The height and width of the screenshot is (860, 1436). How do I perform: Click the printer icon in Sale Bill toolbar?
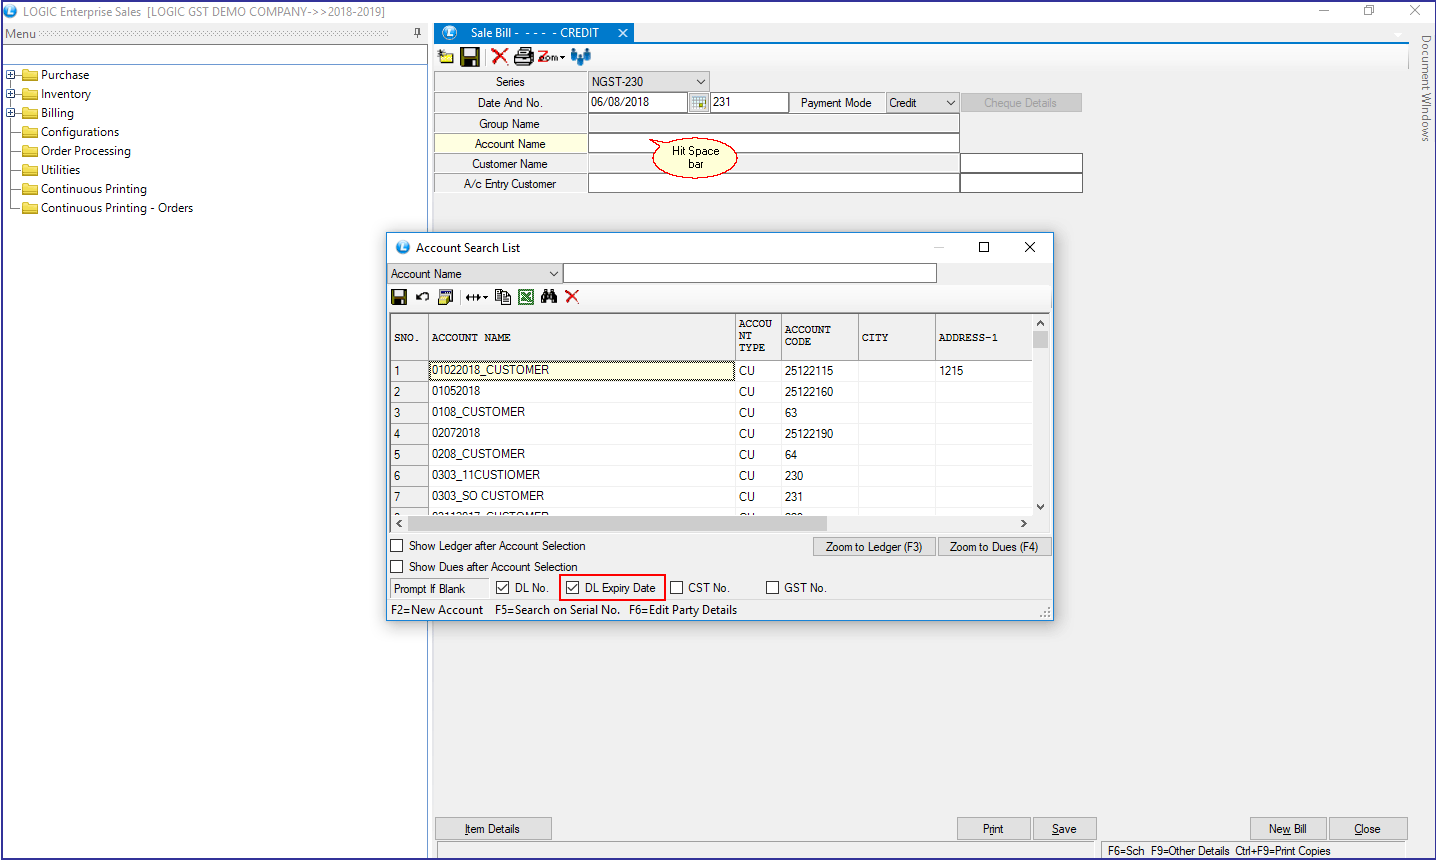[x=523, y=57]
